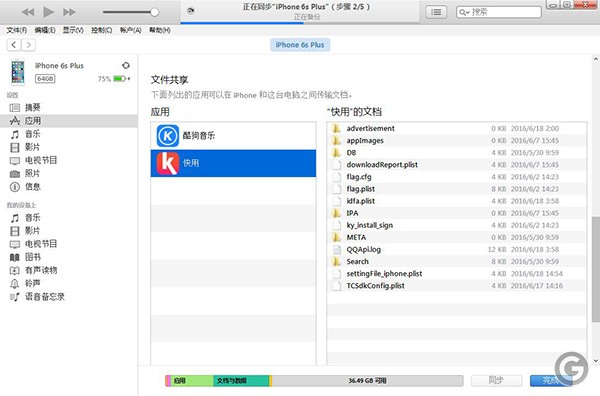Open 信息 info in sidebar
Viewport: 600px width, 396px height.
69,187
